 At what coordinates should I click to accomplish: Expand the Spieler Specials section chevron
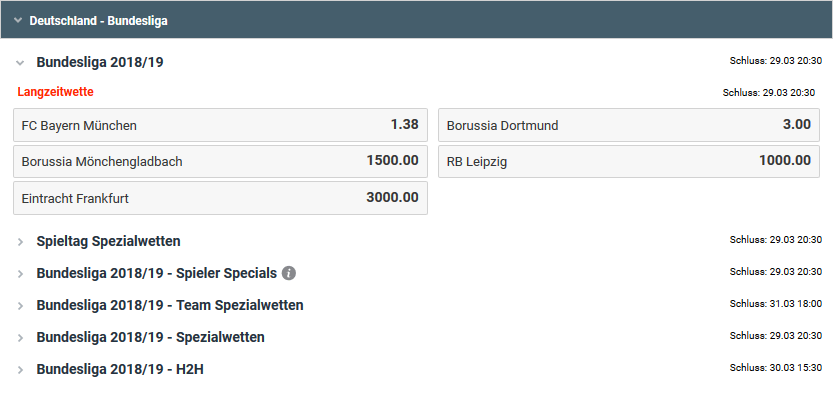20,274
